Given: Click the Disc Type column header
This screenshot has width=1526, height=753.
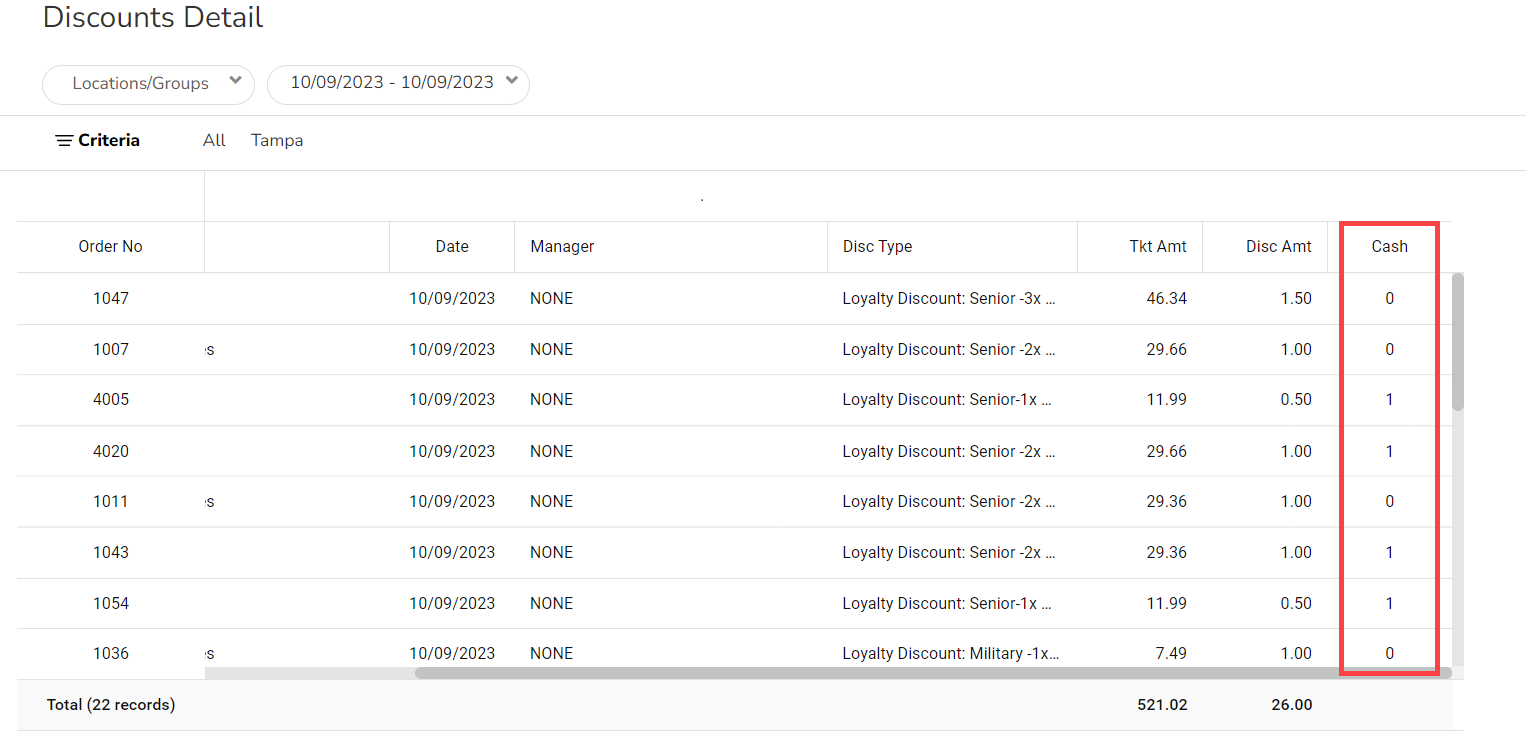Looking at the screenshot, I should tap(877, 247).
